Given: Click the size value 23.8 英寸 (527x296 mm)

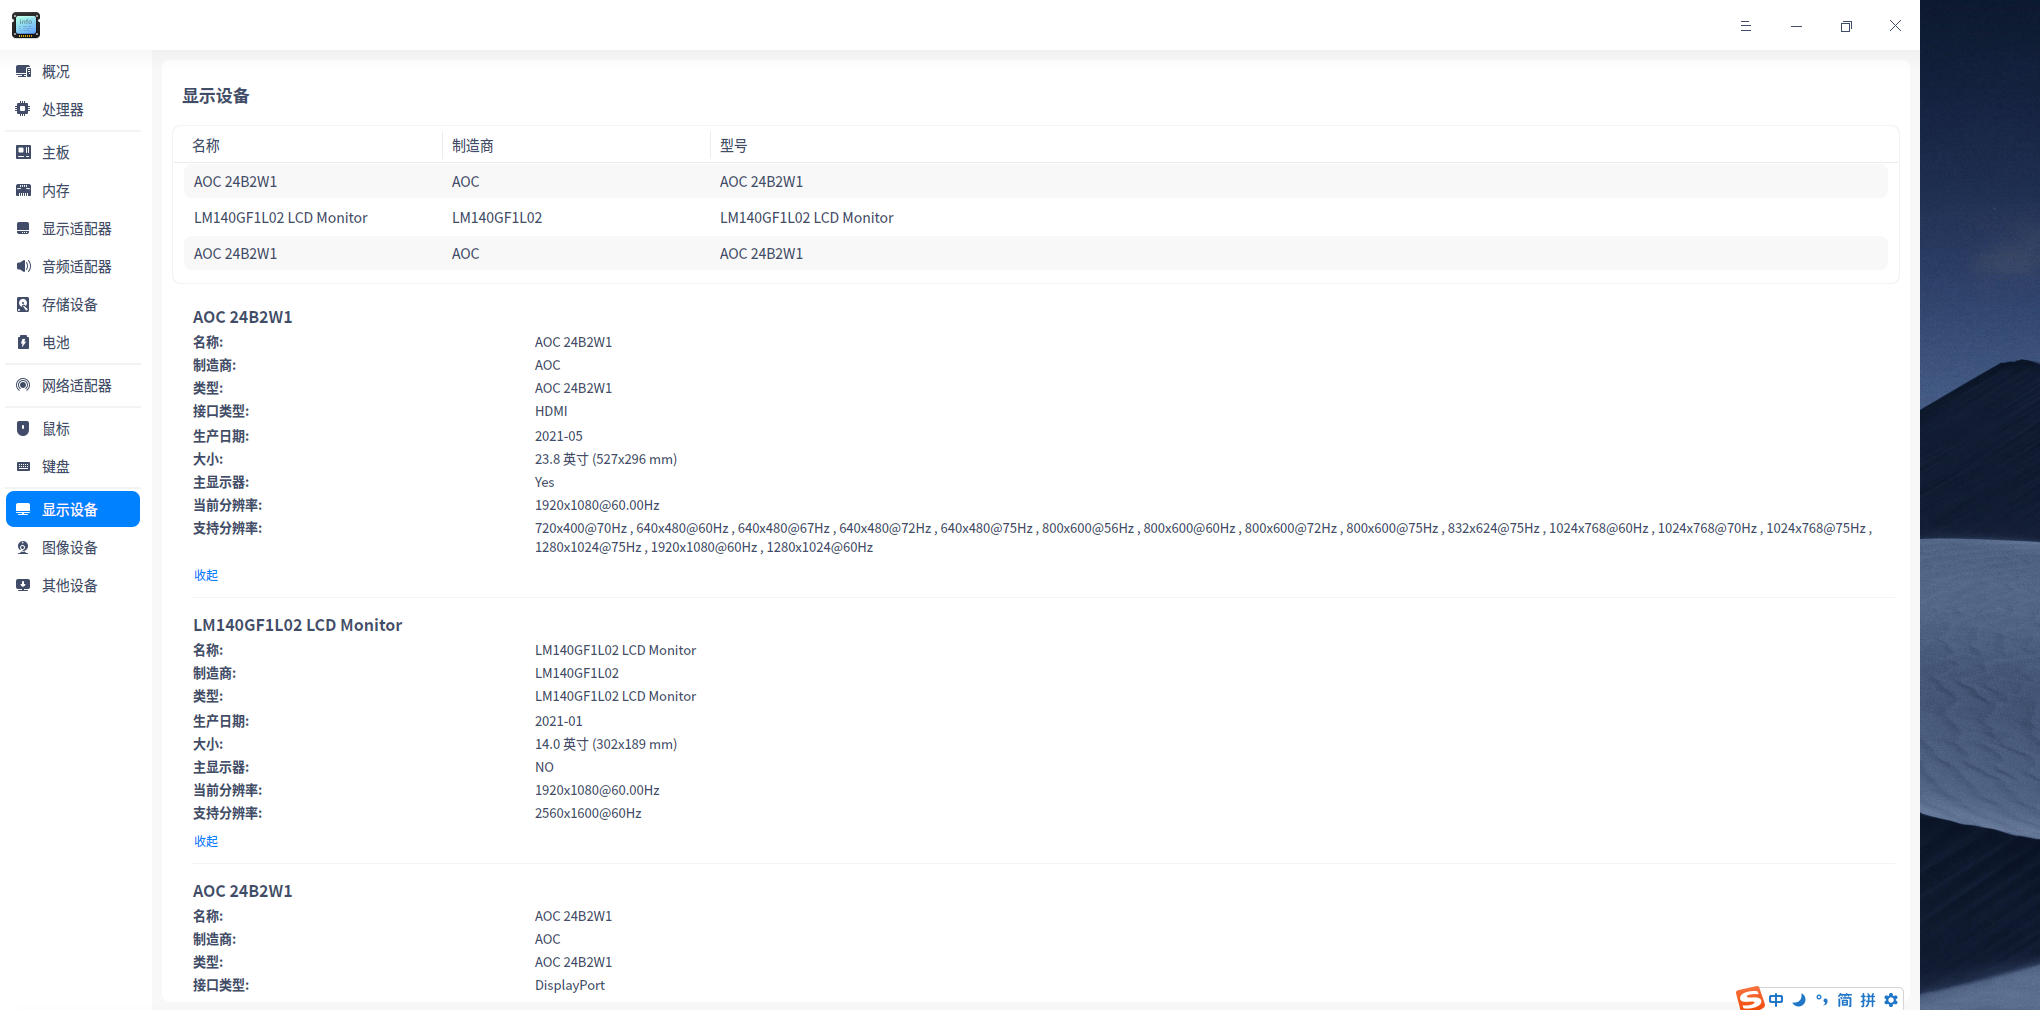Looking at the screenshot, I should [x=606, y=459].
